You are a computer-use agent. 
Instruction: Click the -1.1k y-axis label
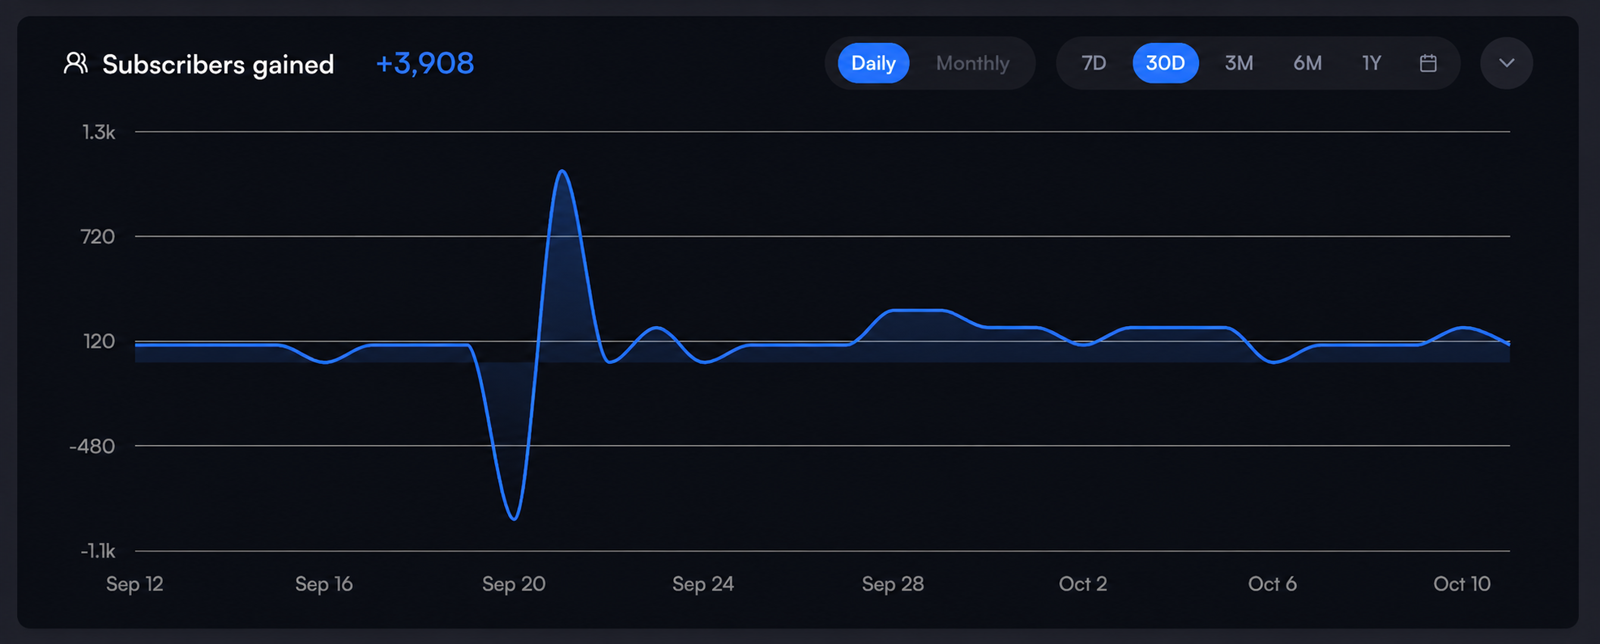click(x=98, y=551)
